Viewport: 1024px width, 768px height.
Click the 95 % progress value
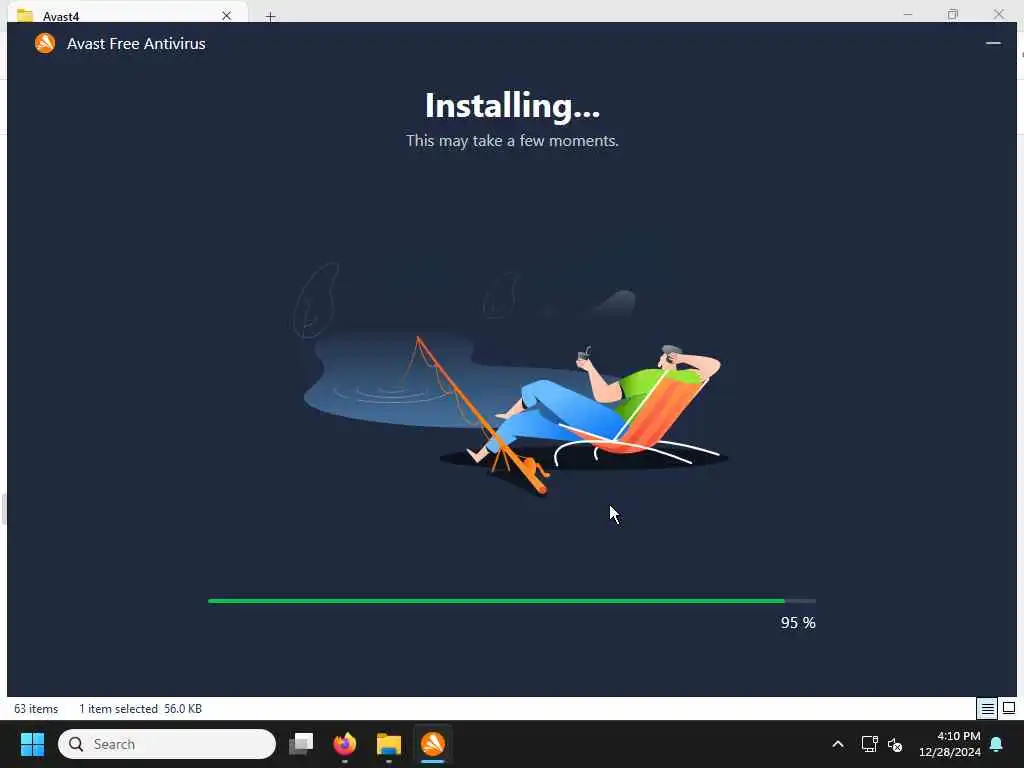click(798, 623)
